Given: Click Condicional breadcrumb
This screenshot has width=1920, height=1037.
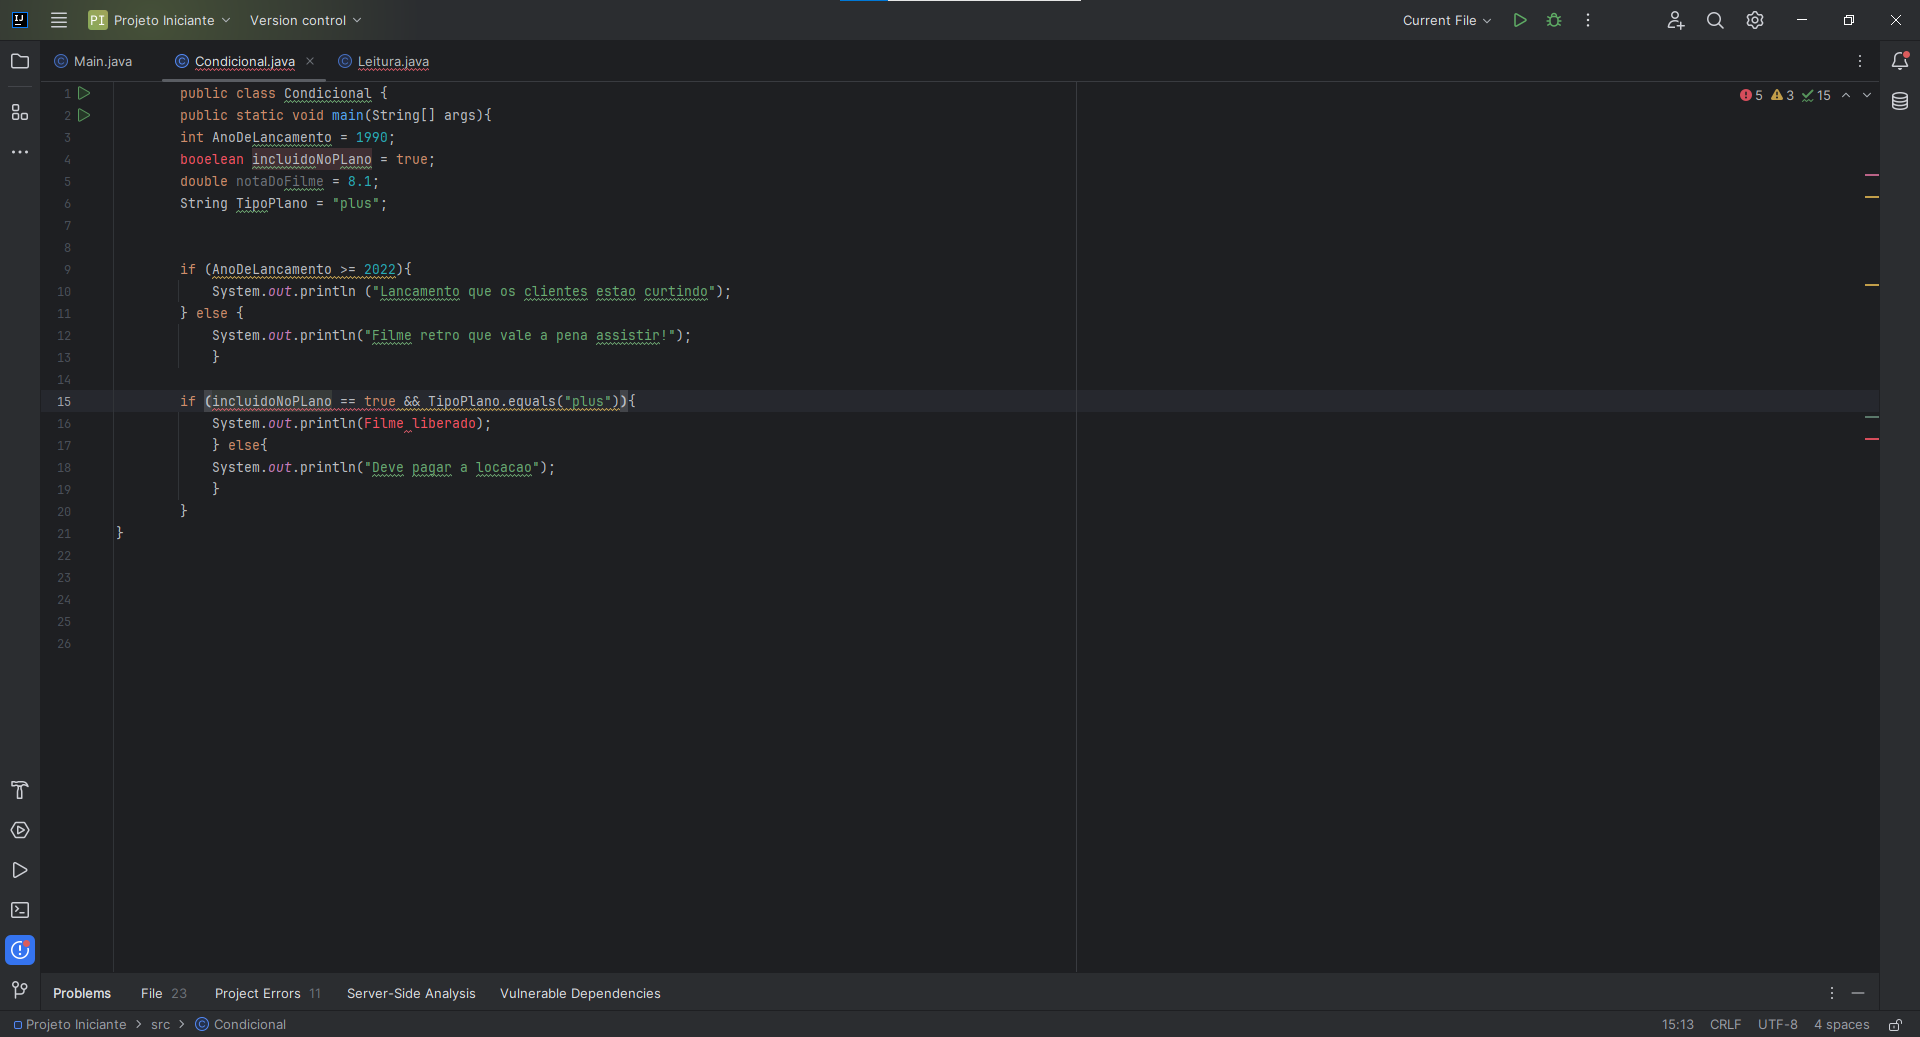Looking at the screenshot, I should 240,1025.
